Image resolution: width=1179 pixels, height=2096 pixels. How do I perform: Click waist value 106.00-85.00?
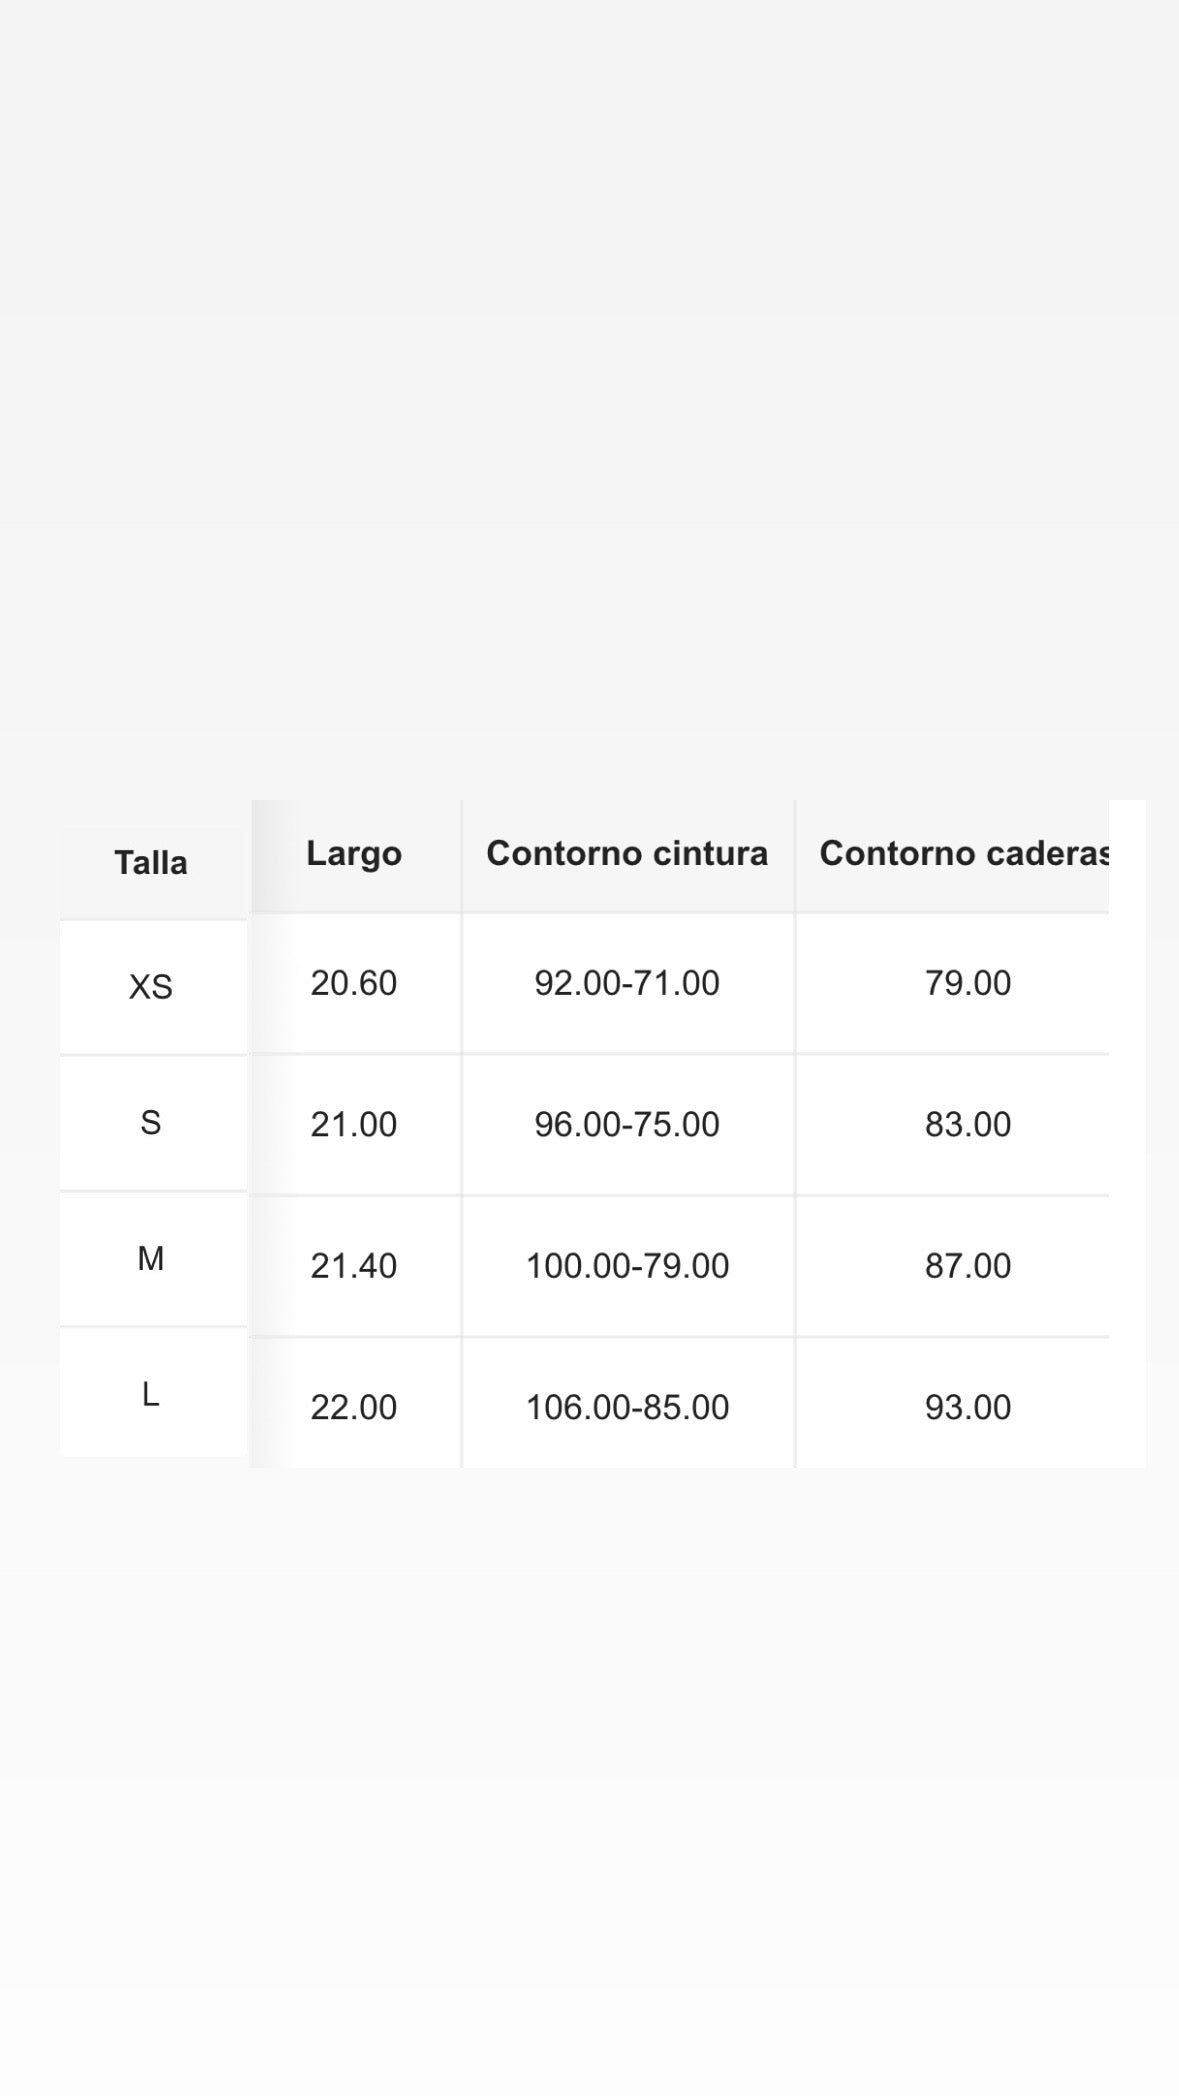coord(627,1408)
